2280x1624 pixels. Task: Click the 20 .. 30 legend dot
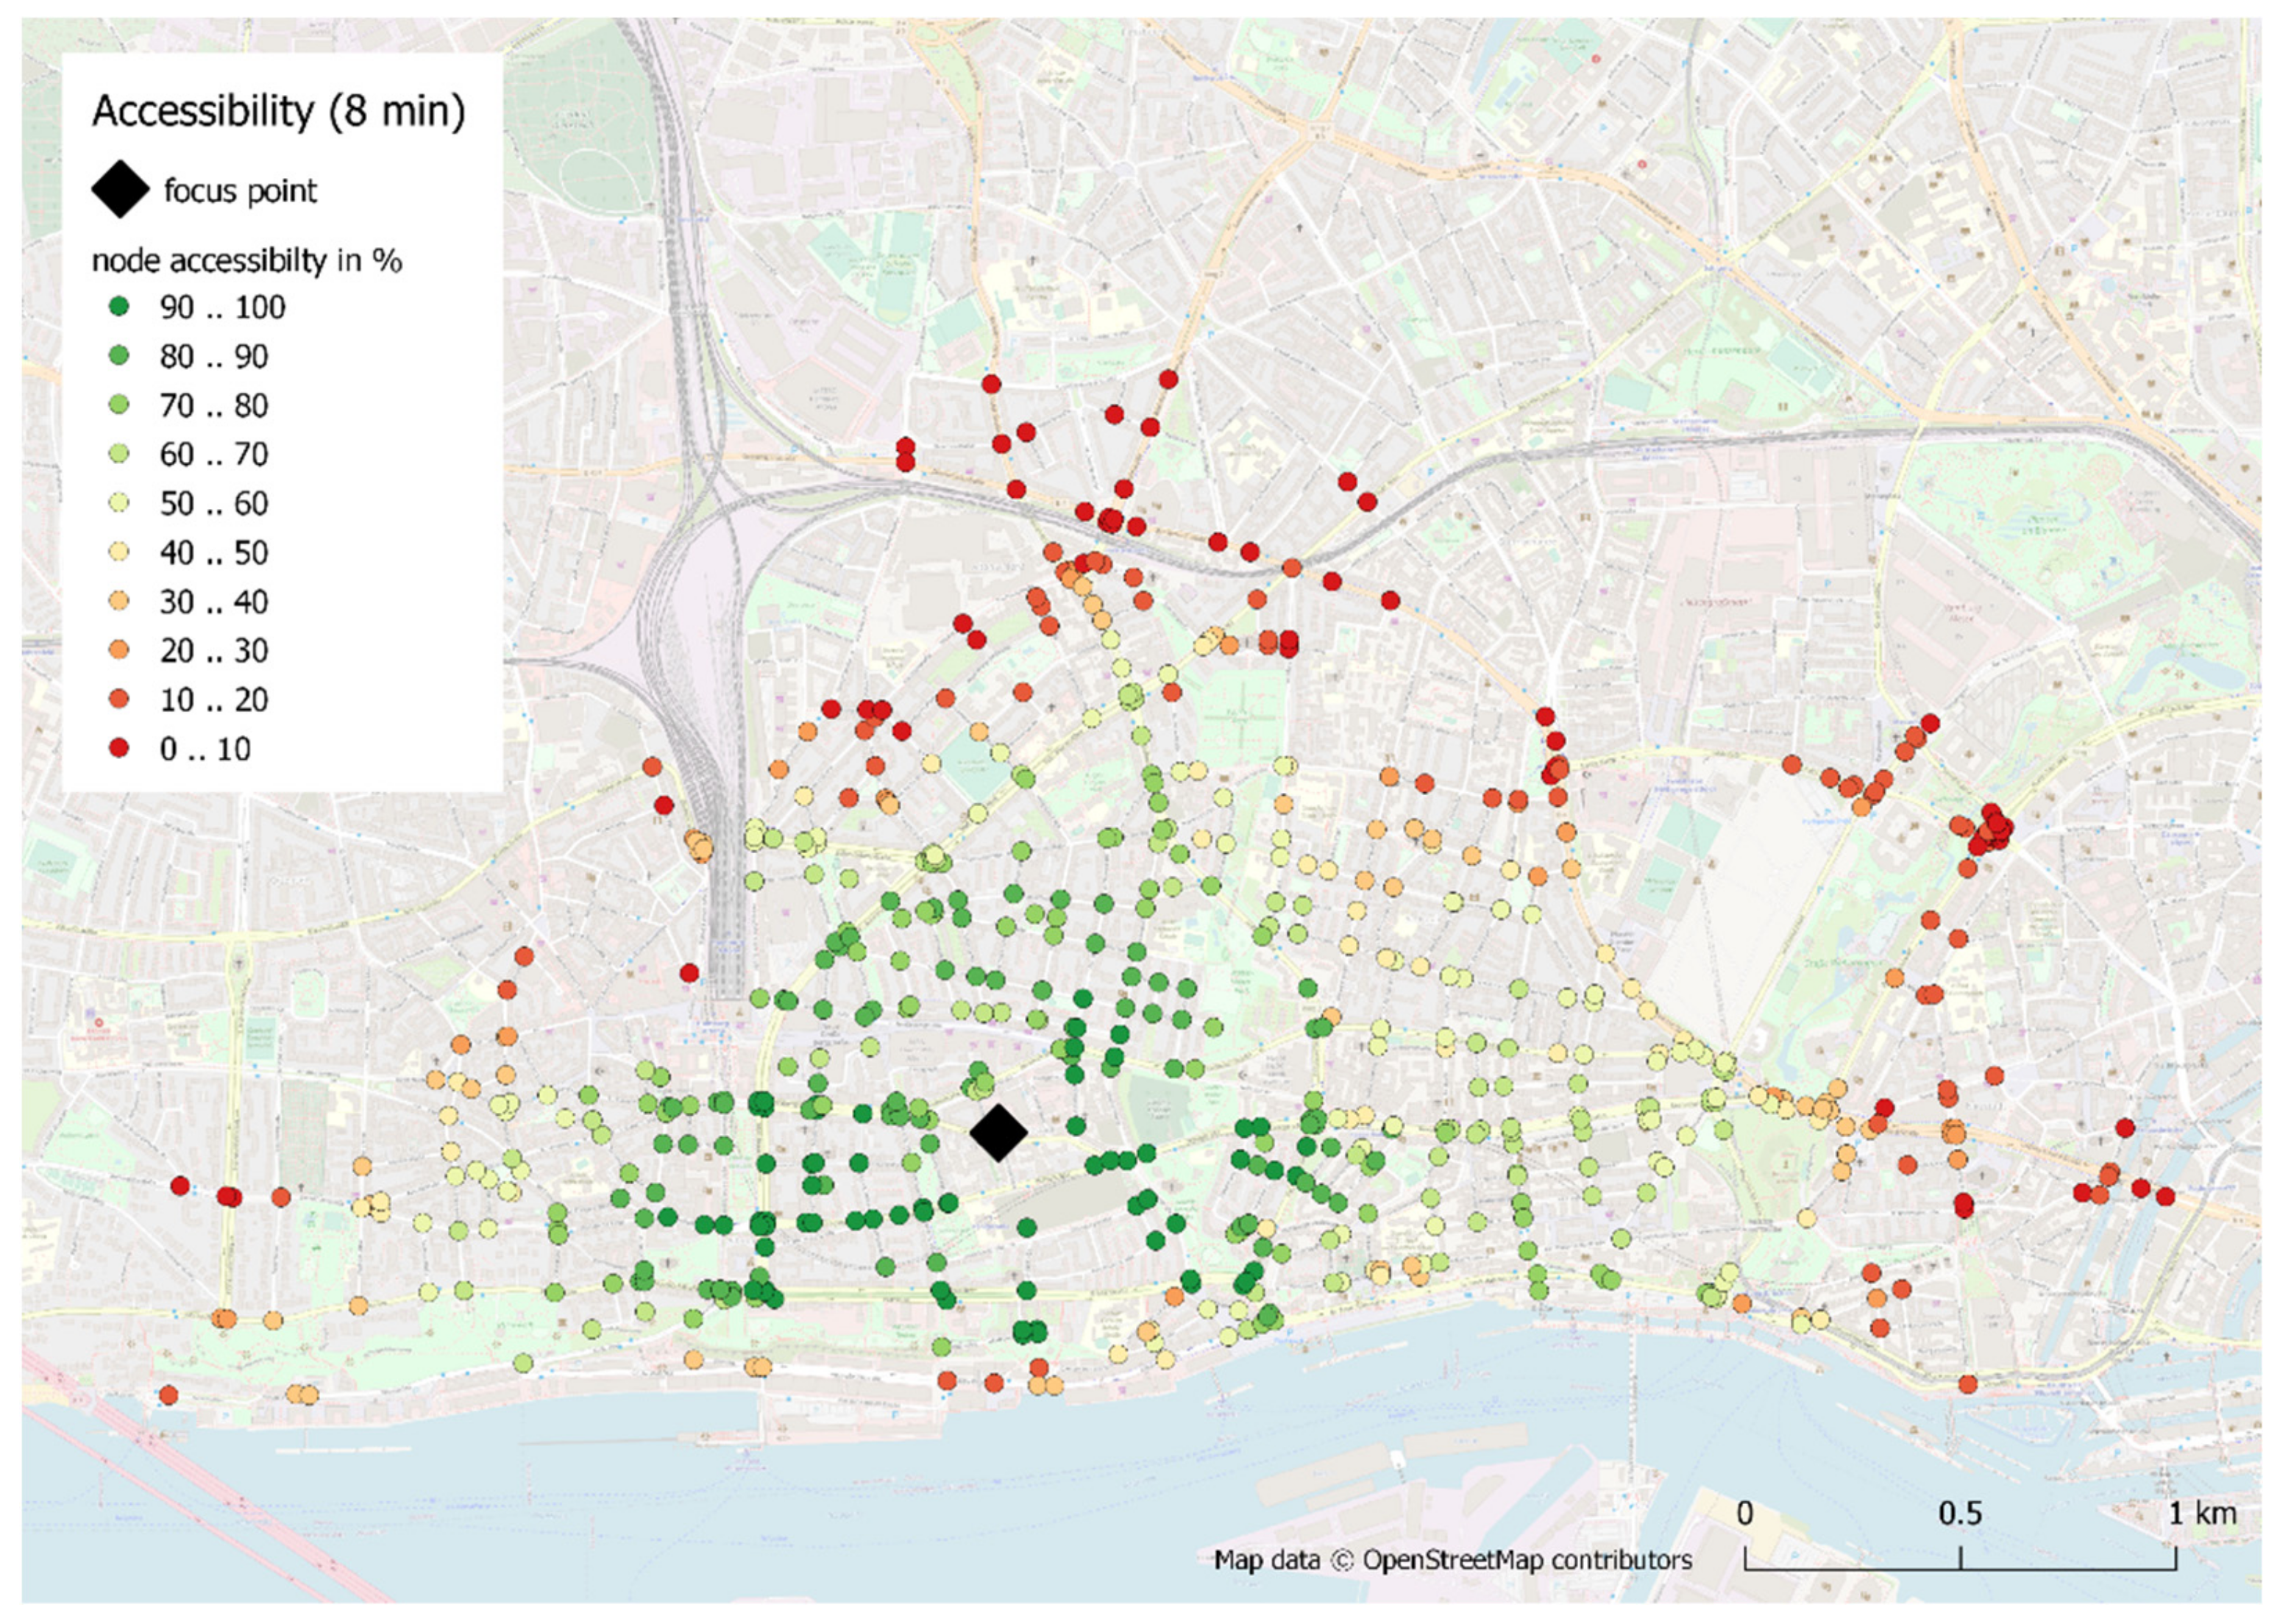point(119,650)
